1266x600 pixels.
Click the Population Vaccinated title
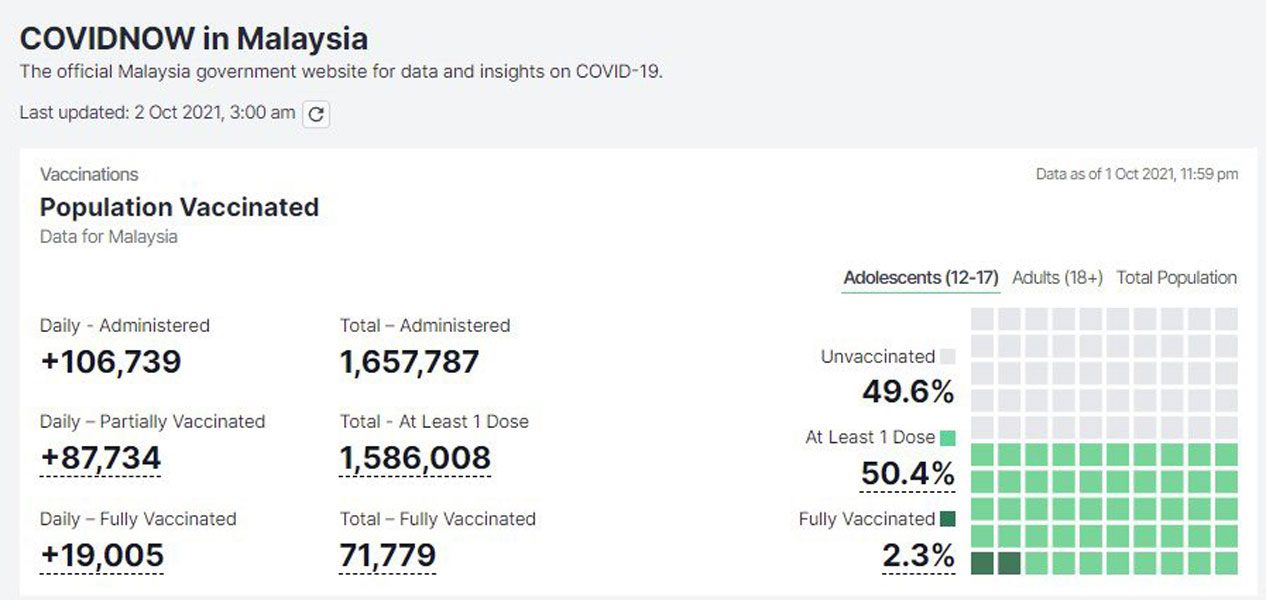pos(179,207)
